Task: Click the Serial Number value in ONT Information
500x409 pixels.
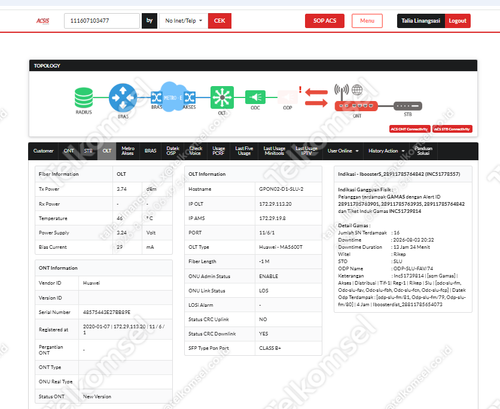Action: [107, 312]
